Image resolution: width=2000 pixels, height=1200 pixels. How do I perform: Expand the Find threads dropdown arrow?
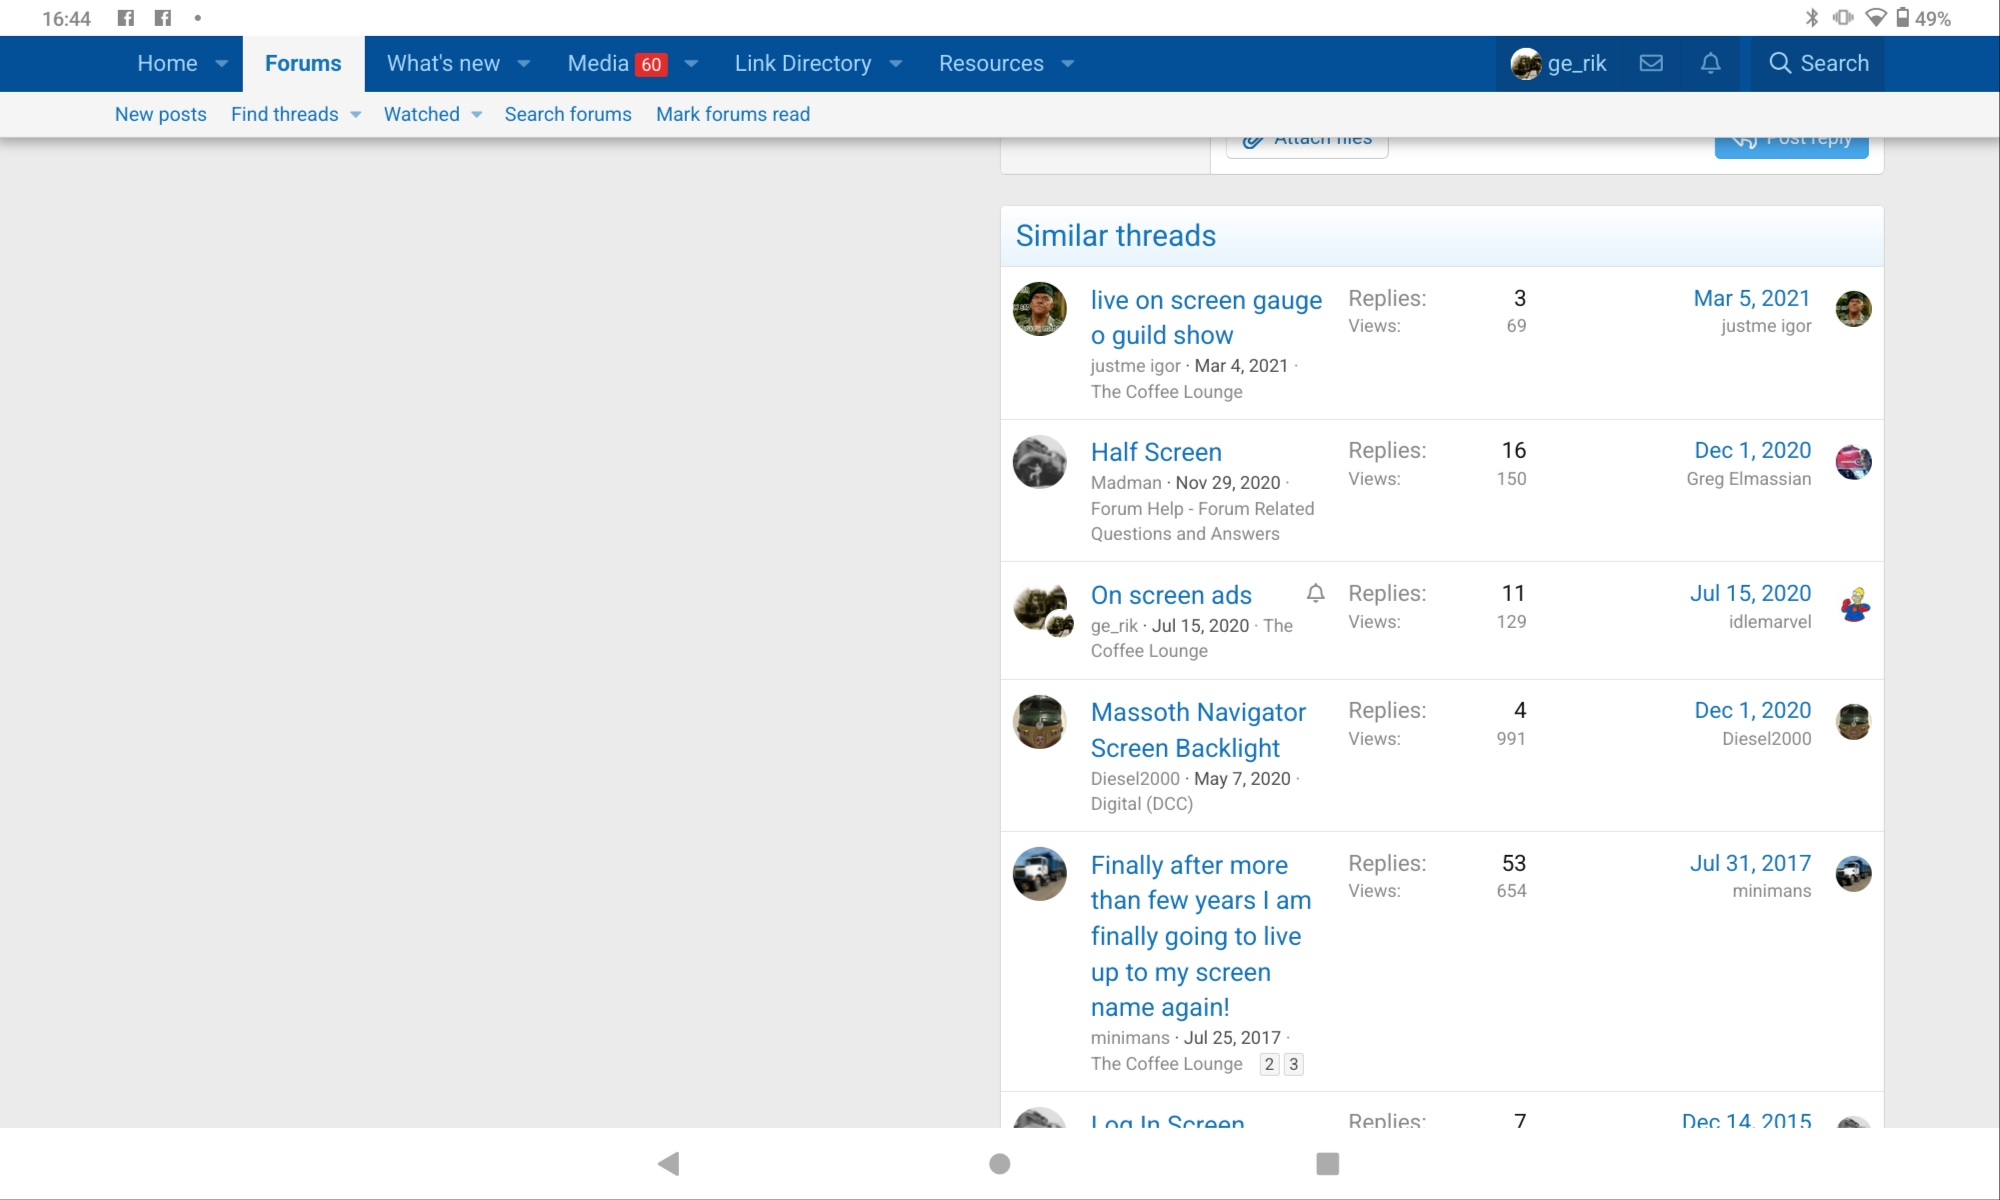355,114
